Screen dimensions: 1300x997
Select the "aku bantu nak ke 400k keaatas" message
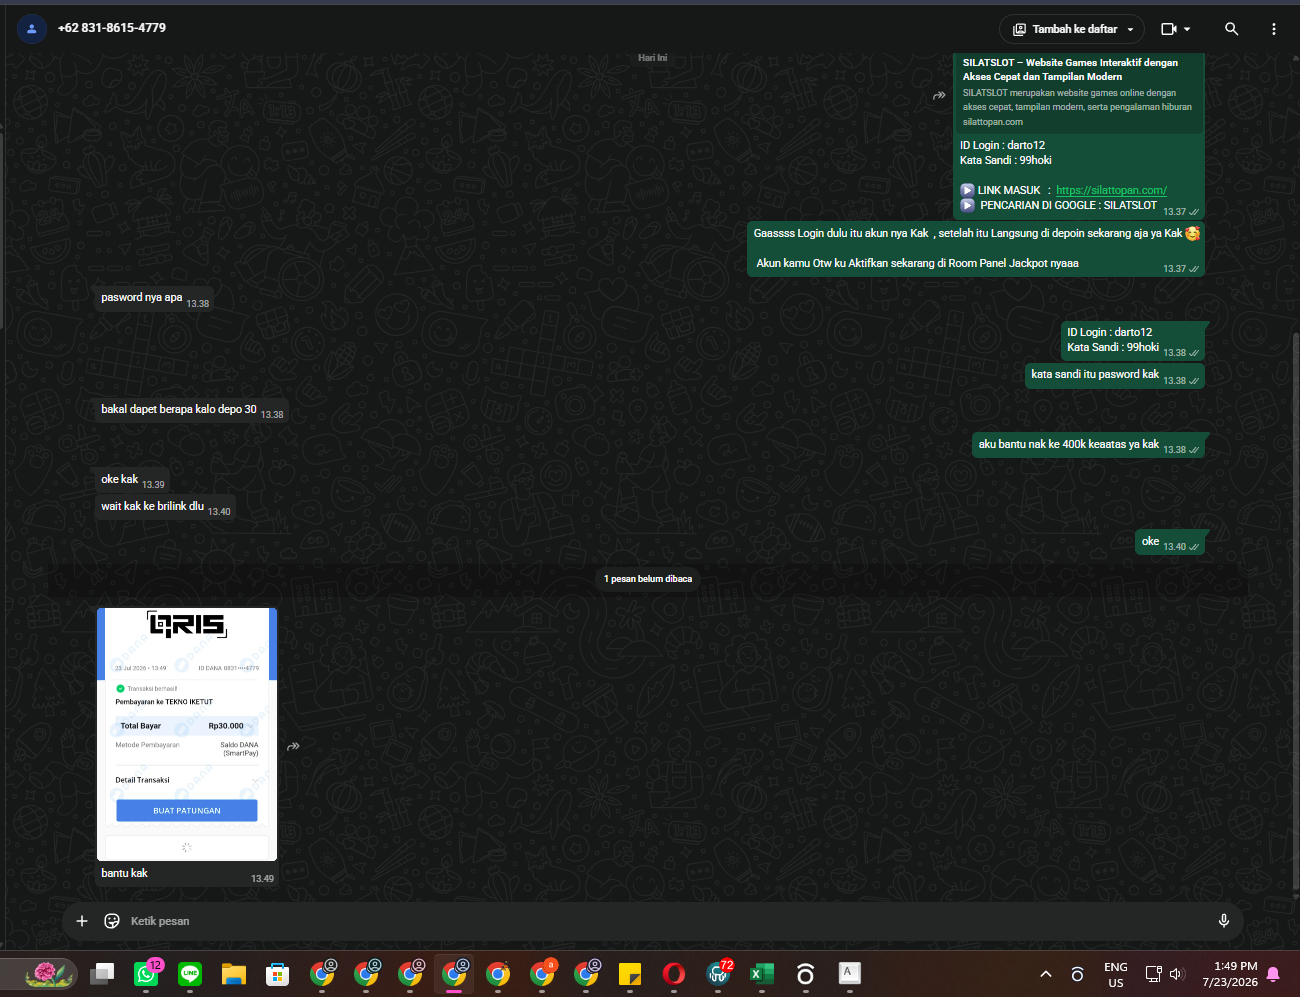click(1088, 444)
